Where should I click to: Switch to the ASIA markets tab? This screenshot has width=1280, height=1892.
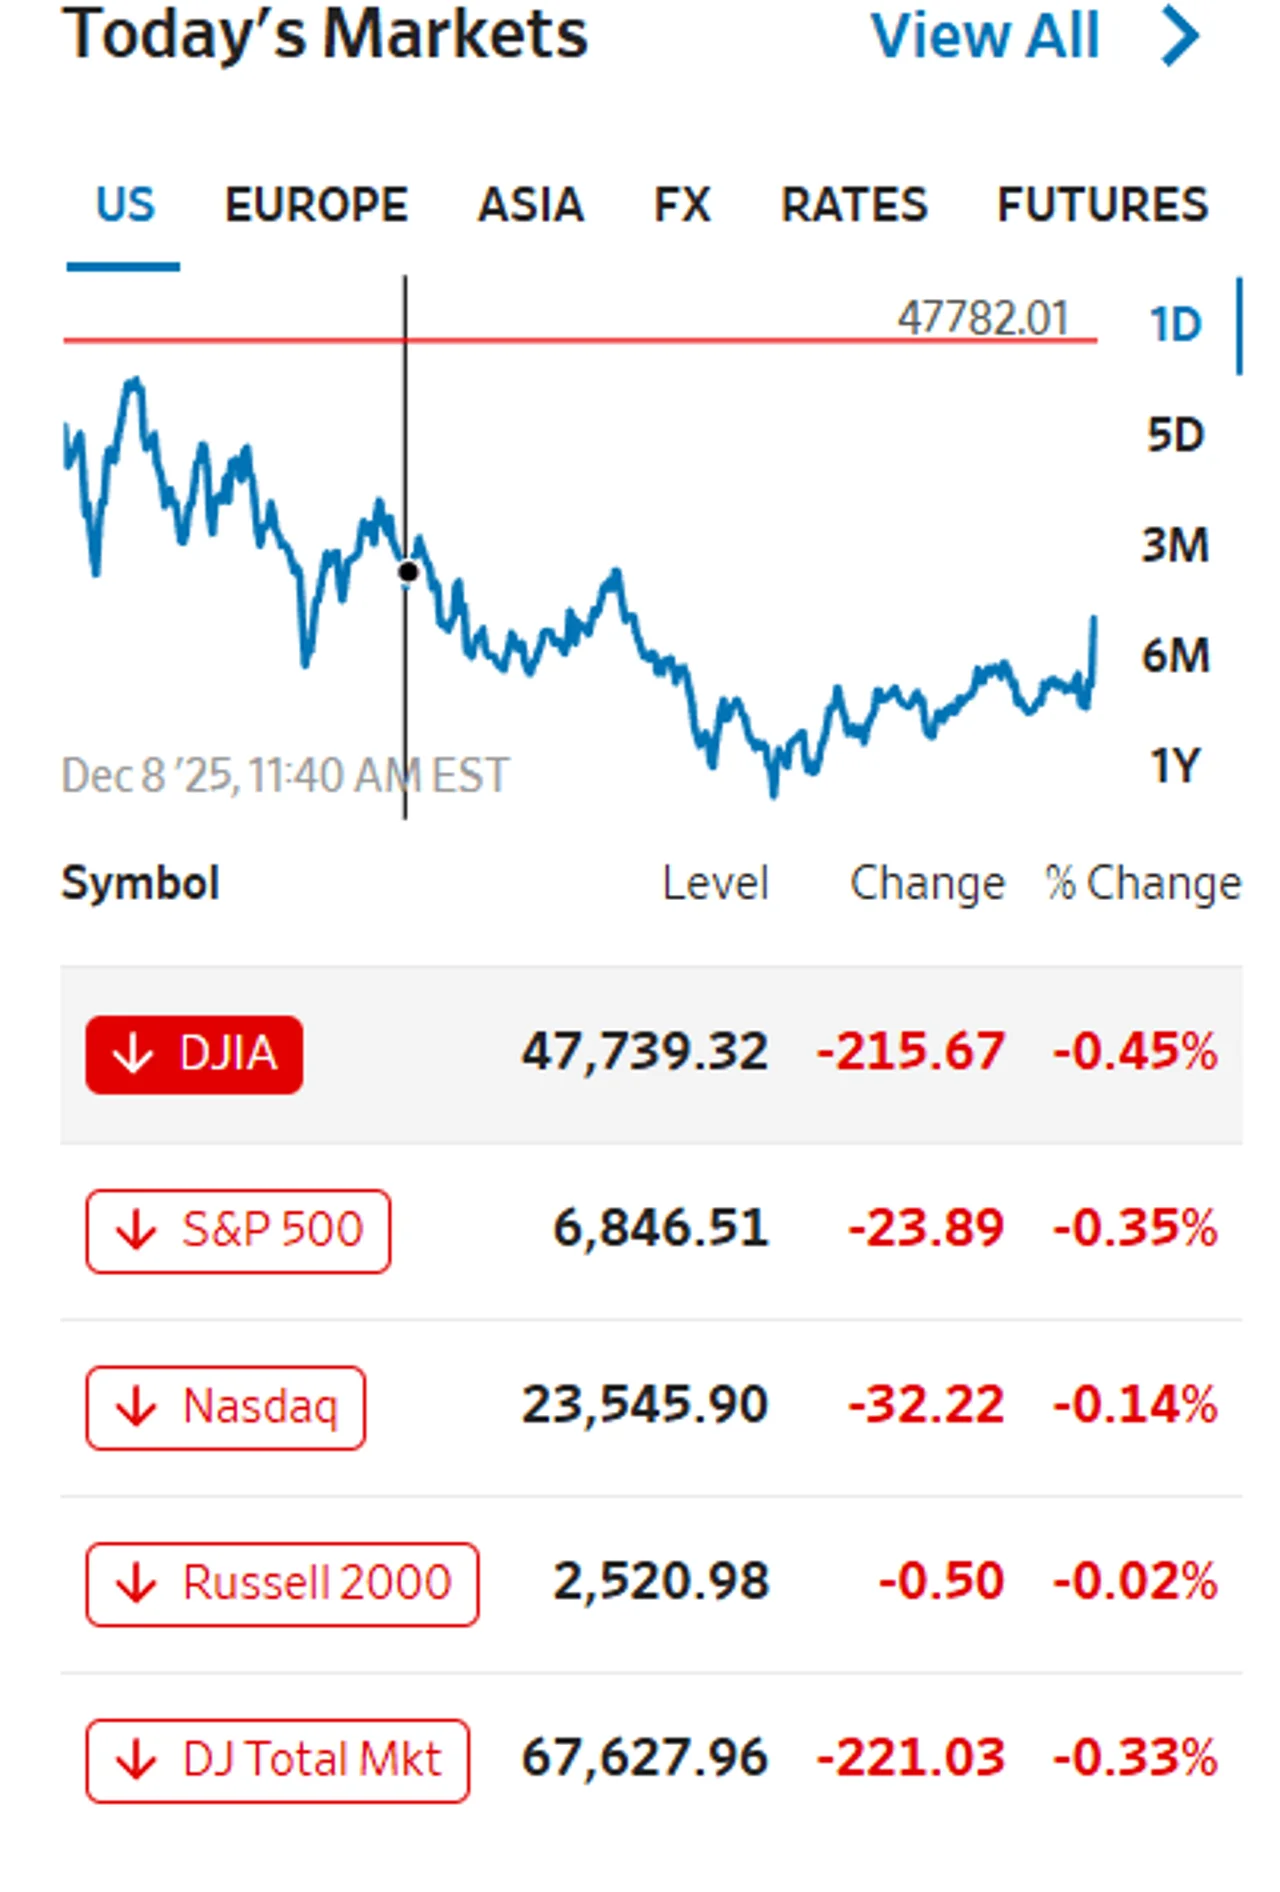click(531, 205)
